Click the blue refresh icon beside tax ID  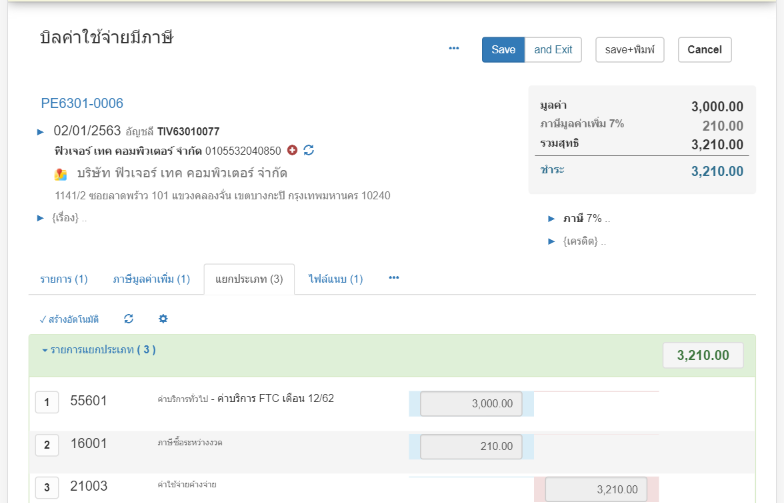point(309,150)
